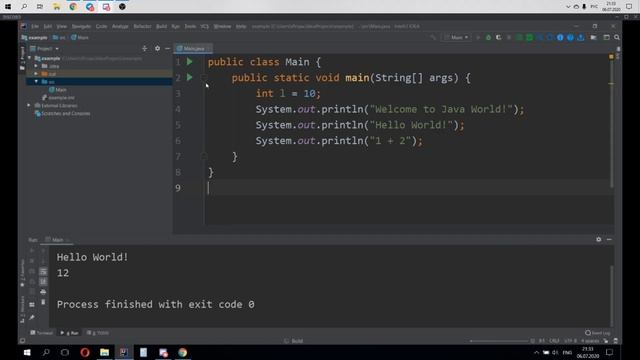640x360 pixels.
Task: Click the memory indicator bar in status bar
Action: click(x=499, y=341)
